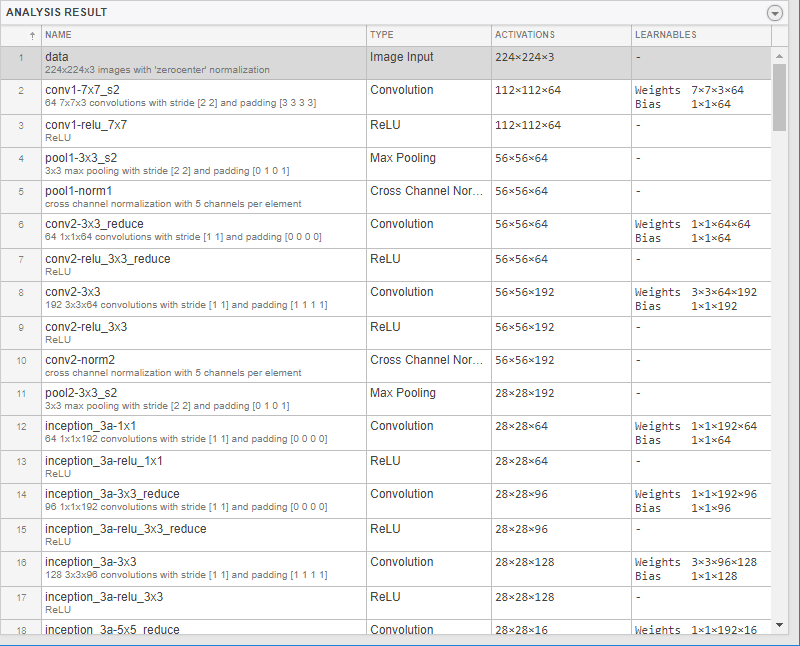The width and height of the screenshot is (800, 646).
Task: Click the activations cell of inception_3a-3x3
Action: 525,562
